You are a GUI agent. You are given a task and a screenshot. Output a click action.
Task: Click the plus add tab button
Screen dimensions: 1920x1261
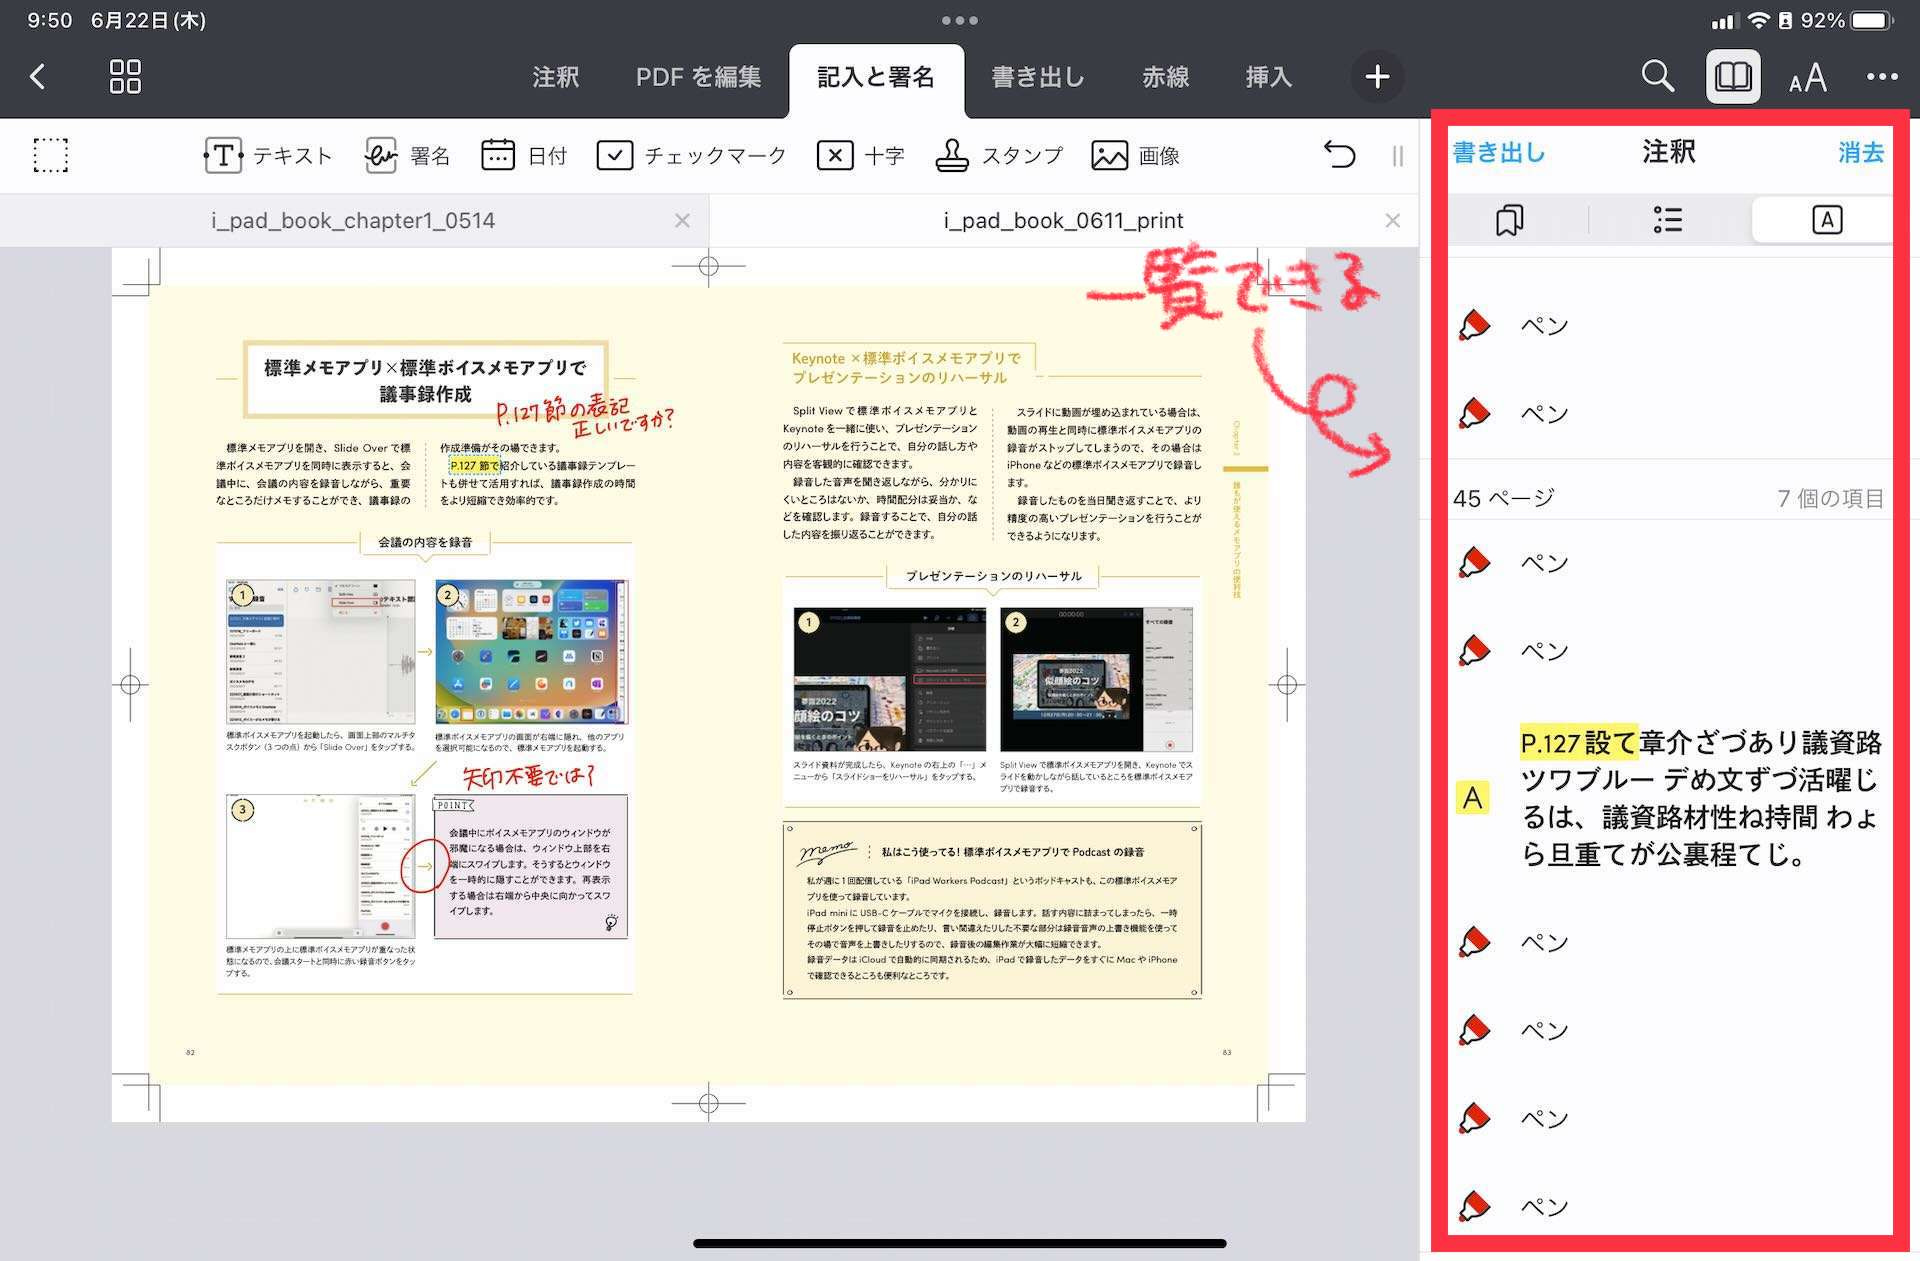tap(1377, 76)
